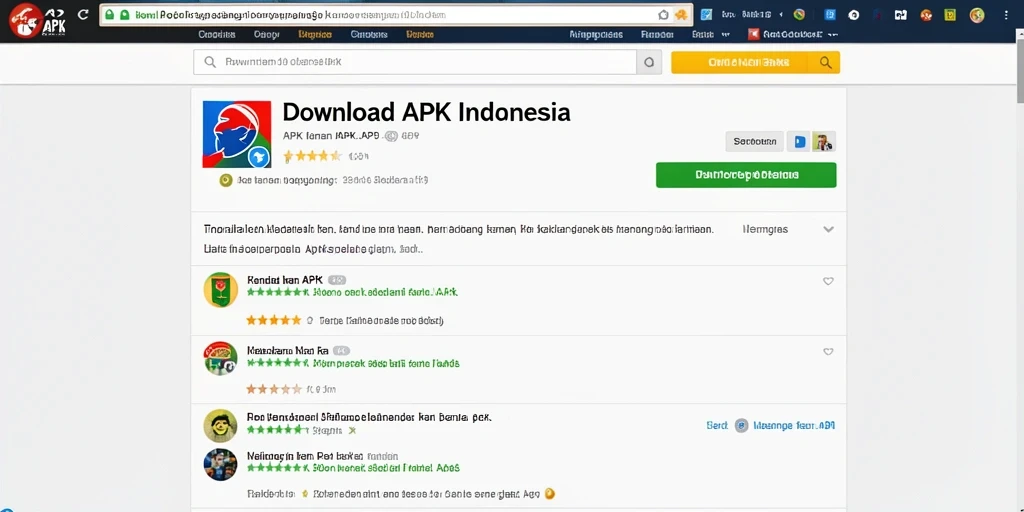Open the round profile avatar in browser toolbar
1024x512 pixels.
(x=977, y=15)
